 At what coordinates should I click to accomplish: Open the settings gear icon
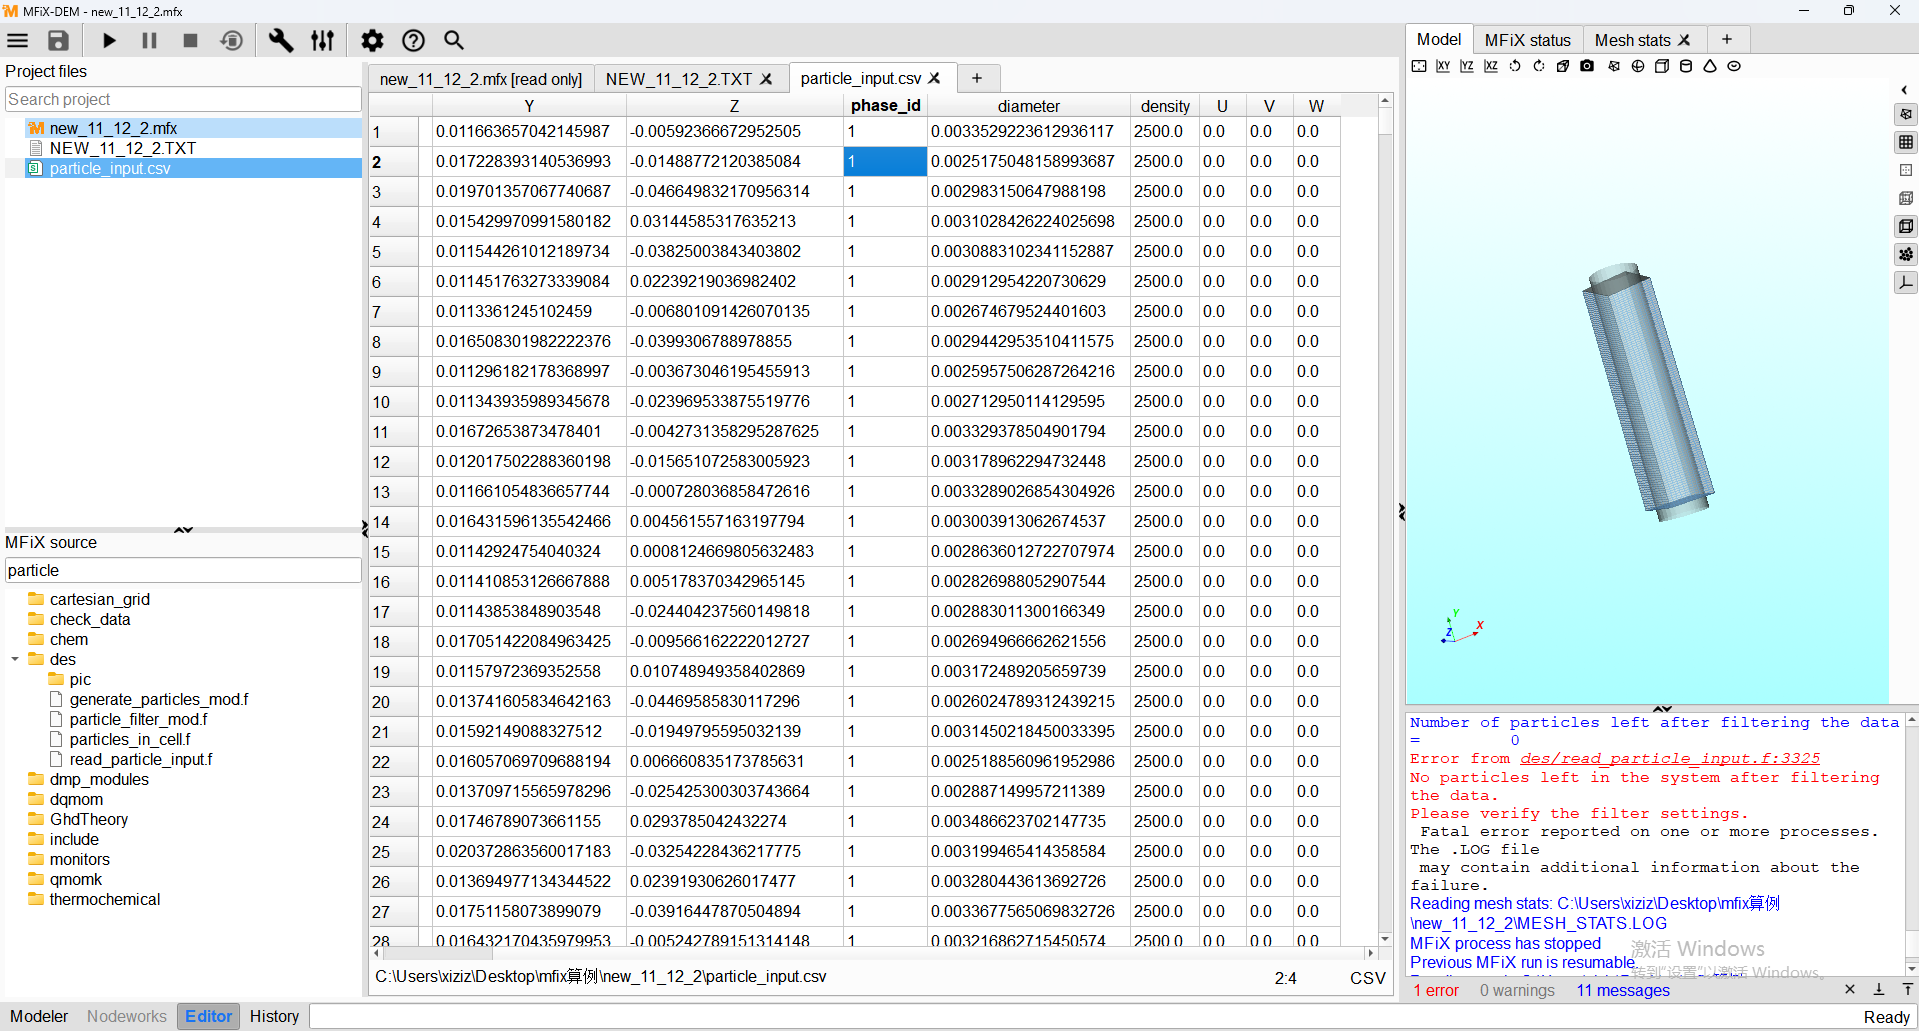click(372, 40)
